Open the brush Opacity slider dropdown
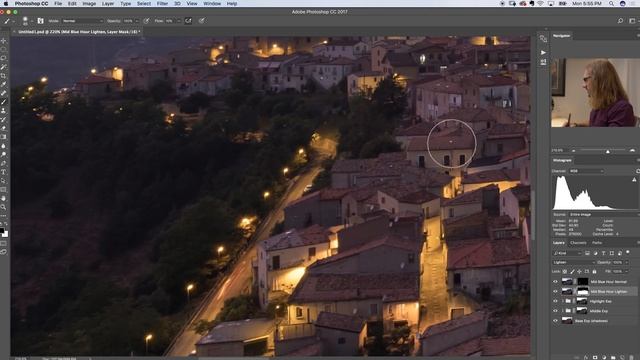640x360 pixels. point(137,21)
